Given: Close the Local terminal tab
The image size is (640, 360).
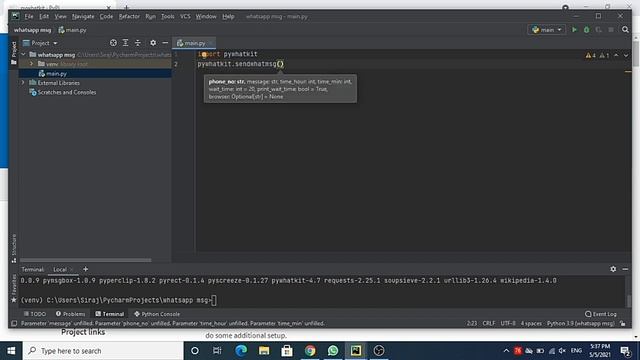Looking at the screenshot, I should coord(71,269).
